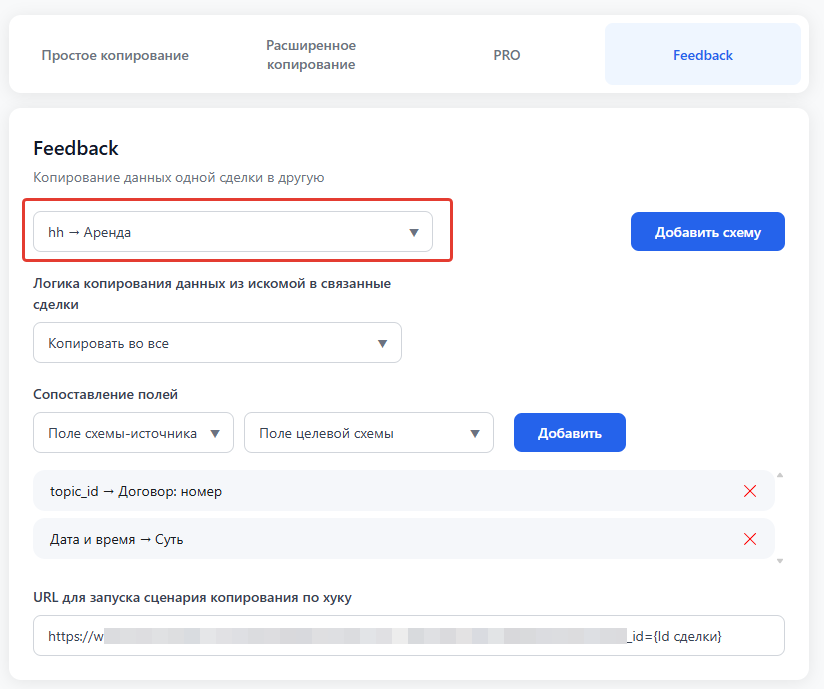
Task: Click the Feedback section heading
Action: [x=76, y=148]
